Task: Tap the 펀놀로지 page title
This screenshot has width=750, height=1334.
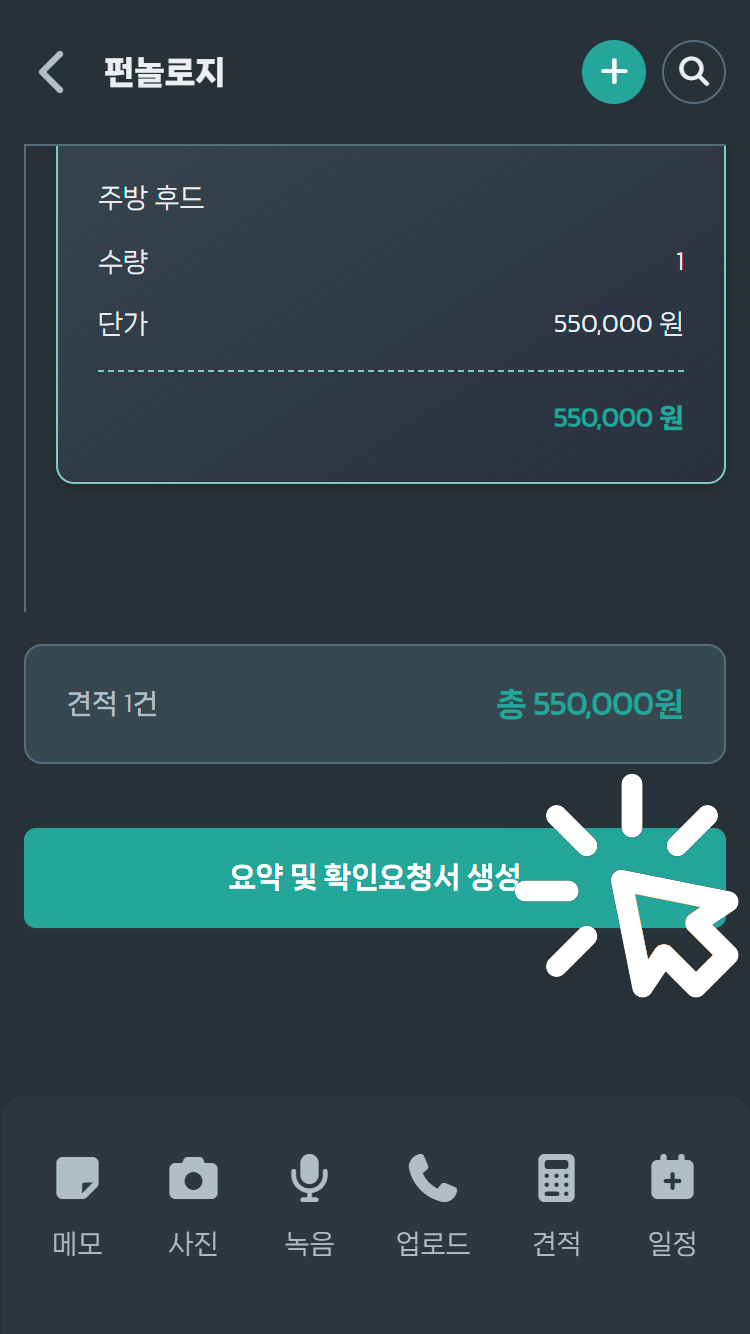Action: click(164, 73)
